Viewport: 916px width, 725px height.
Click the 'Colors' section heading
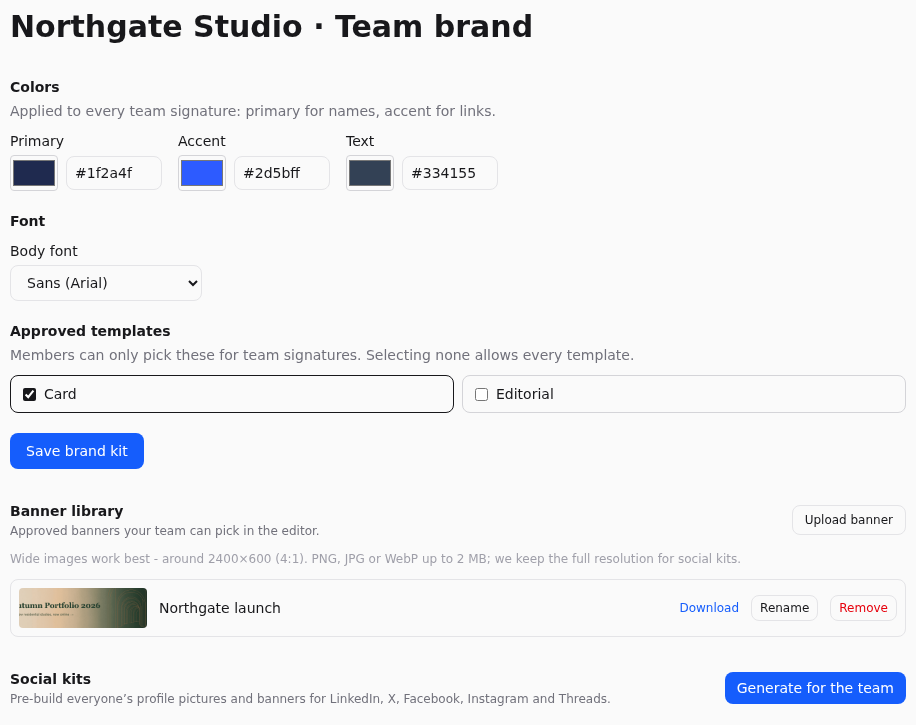pos(35,87)
